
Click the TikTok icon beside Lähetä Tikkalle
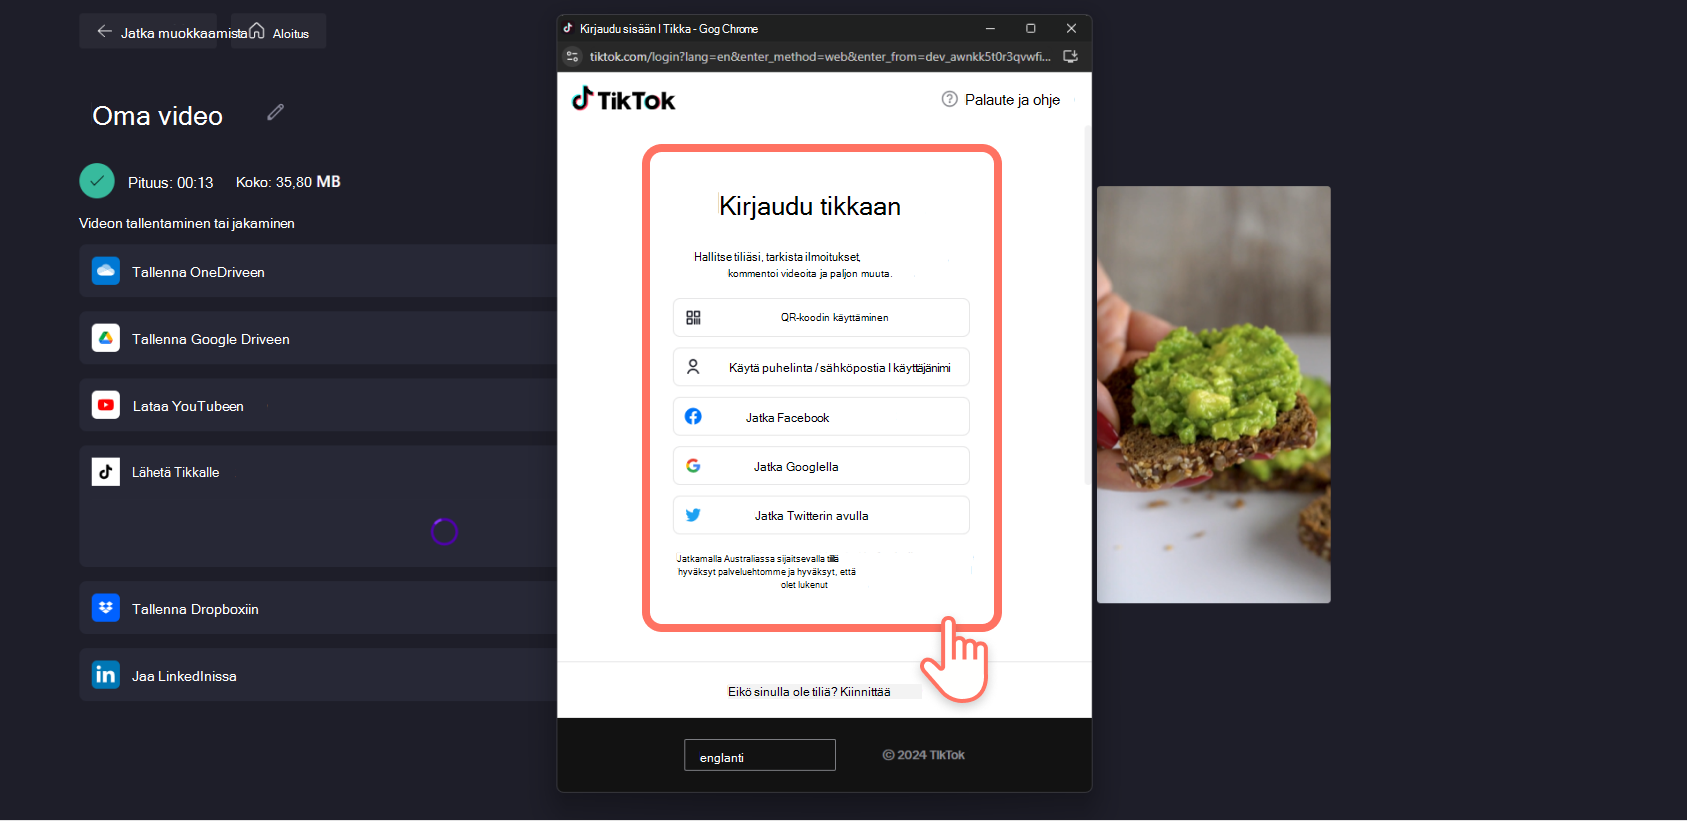point(106,472)
